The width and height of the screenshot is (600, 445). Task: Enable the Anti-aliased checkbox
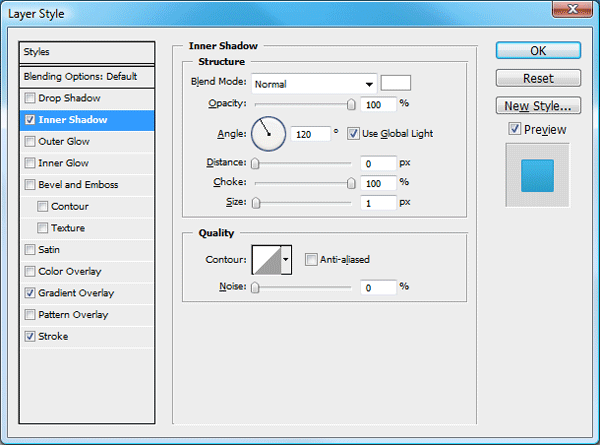click(311, 260)
